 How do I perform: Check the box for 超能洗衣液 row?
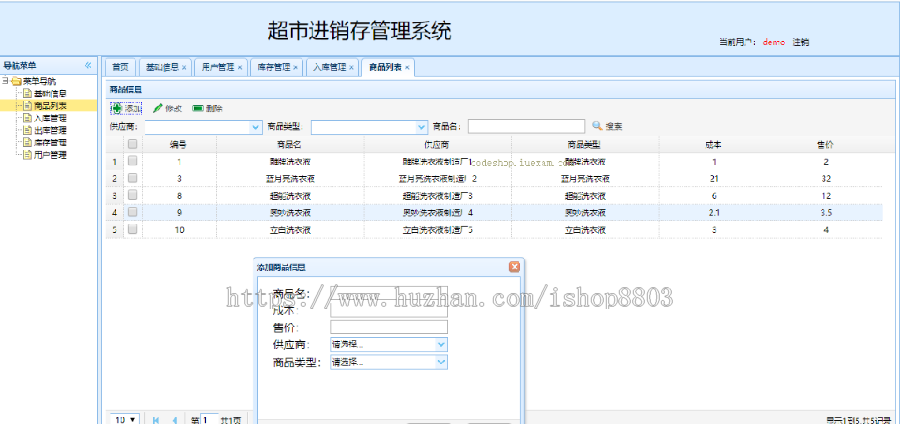pyautogui.click(x=132, y=195)
